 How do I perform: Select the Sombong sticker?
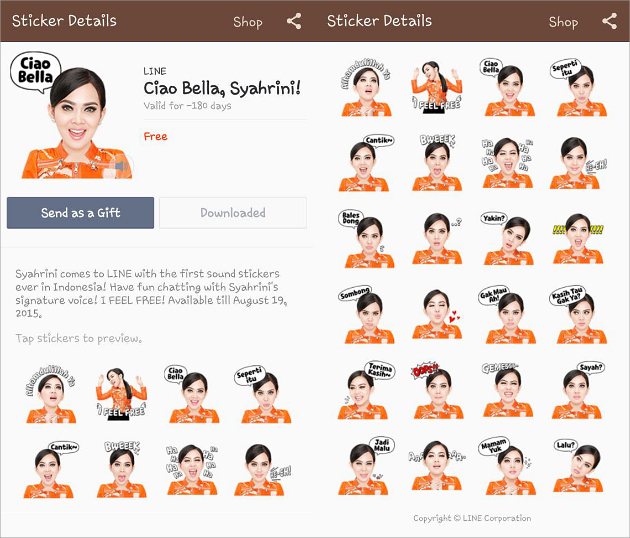click(366, 315)
